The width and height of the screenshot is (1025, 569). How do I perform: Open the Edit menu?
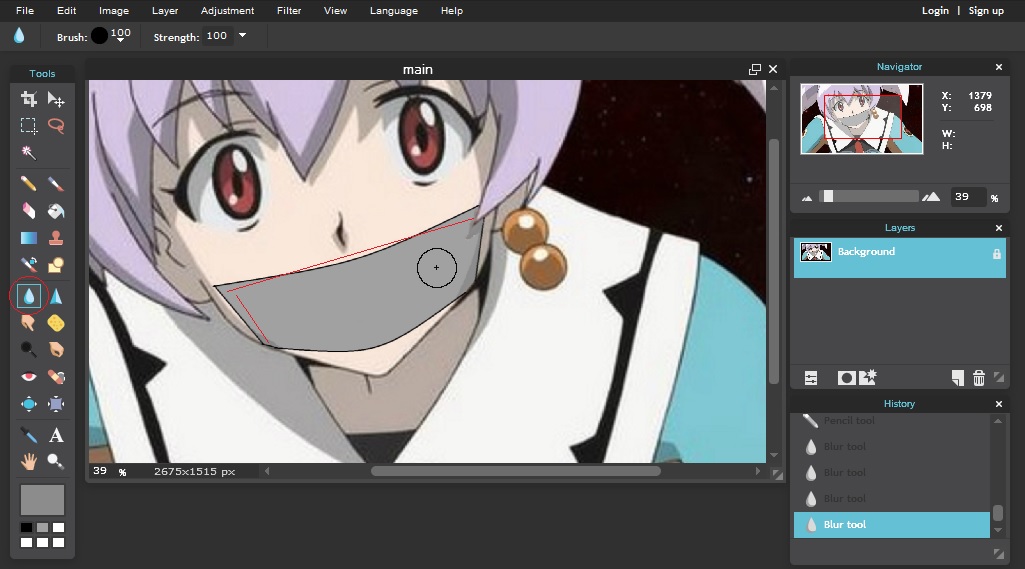pyautogui.click(x=66, y=10)
